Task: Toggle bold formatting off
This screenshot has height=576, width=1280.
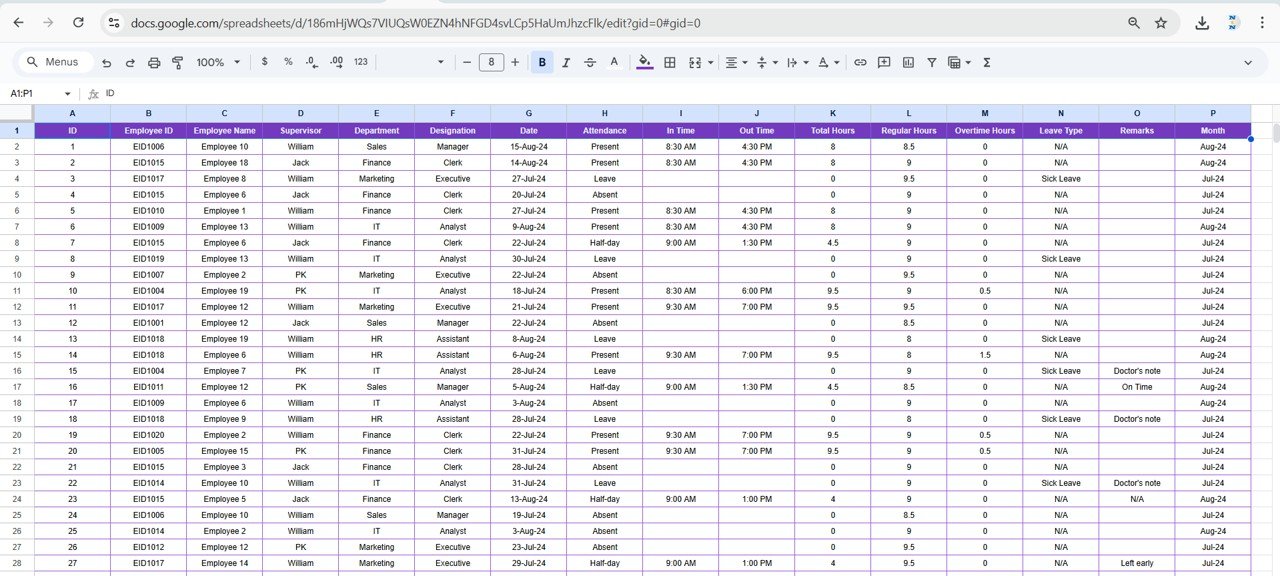Action: [541, 62]
